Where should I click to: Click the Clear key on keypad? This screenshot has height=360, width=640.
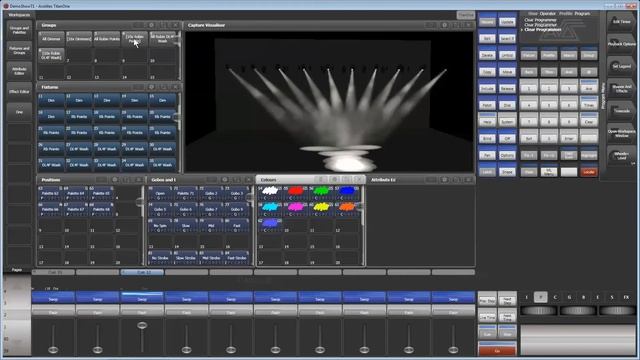coord(589,122)
